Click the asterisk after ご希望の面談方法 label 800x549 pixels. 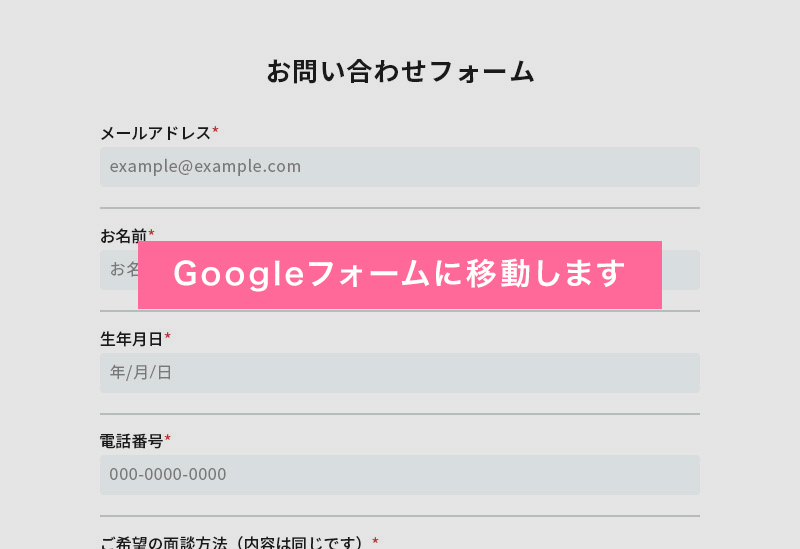point(375,541)
